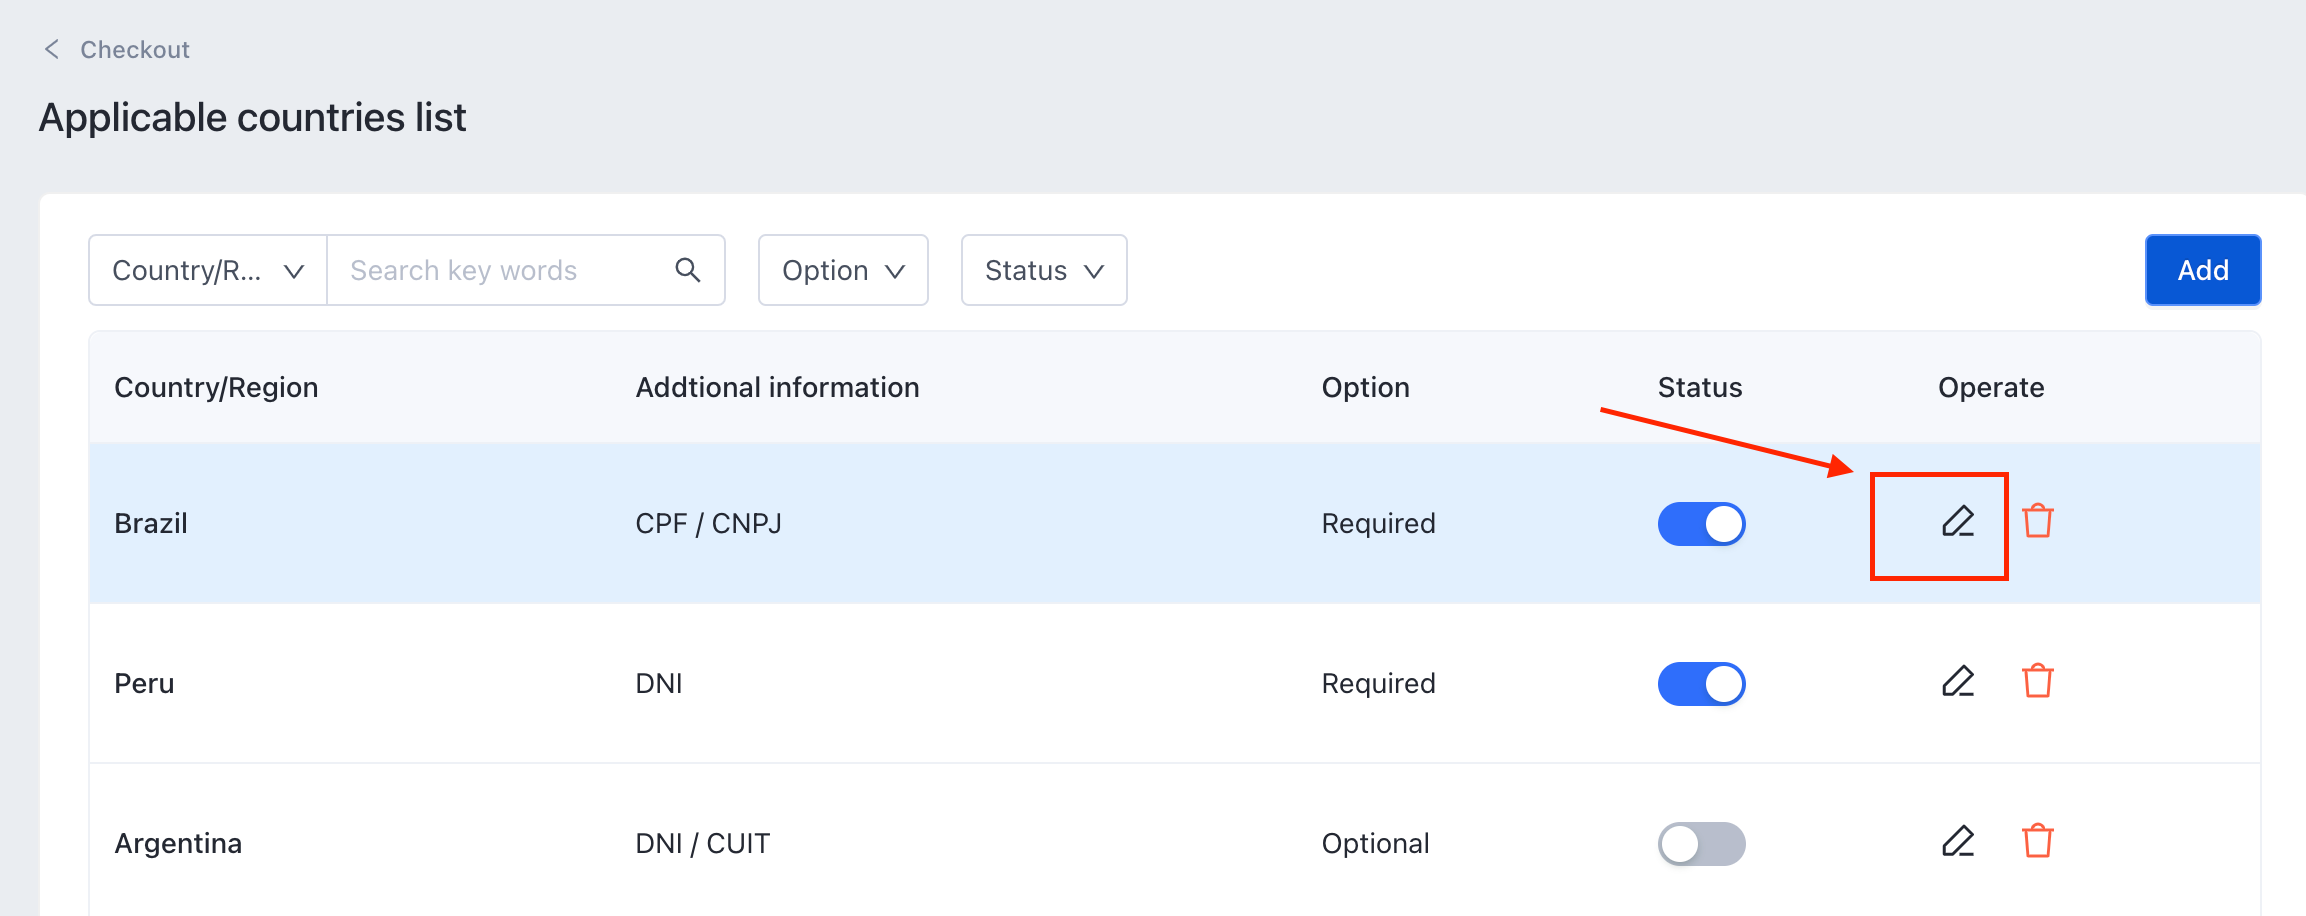
Task: Turn off the Peru status switch
Action: click(1701, 684)
